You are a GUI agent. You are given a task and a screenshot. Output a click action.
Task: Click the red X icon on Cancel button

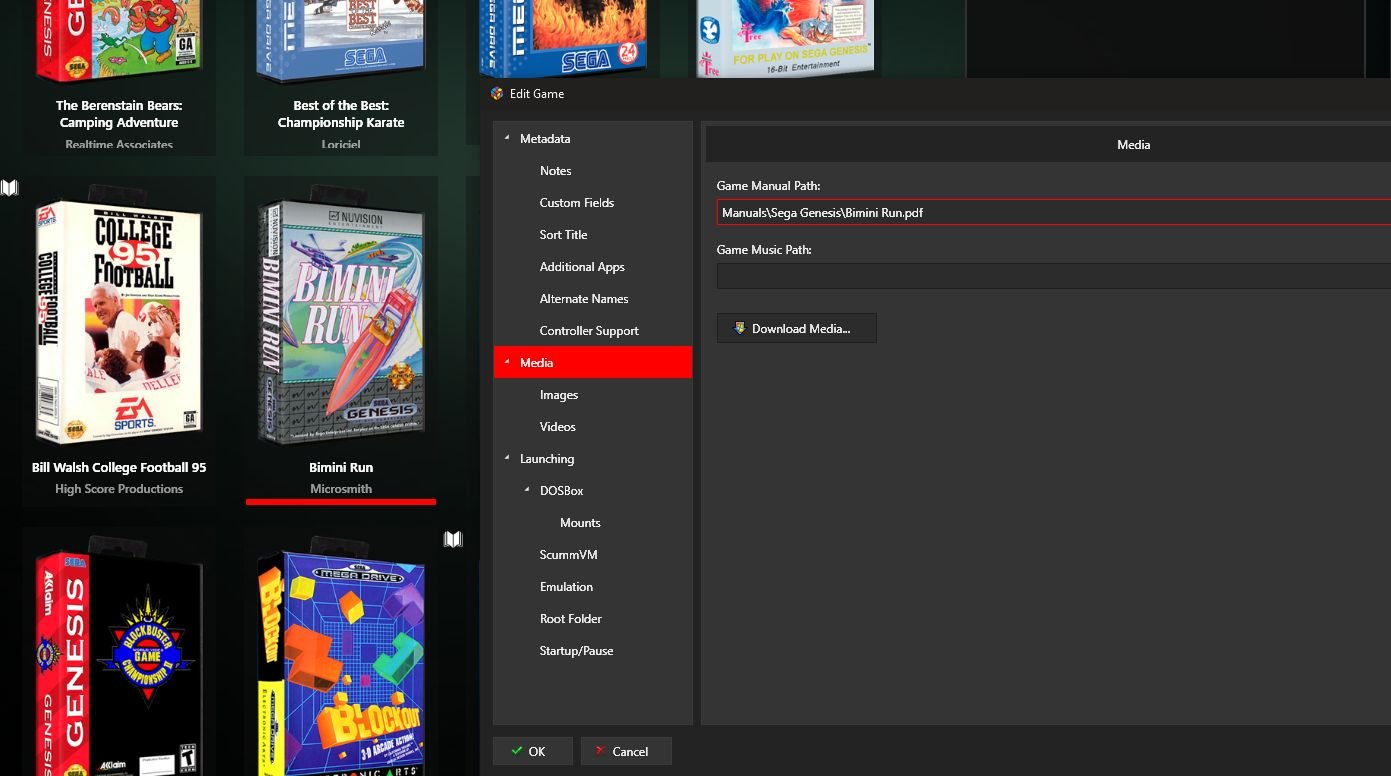[600, 751]
